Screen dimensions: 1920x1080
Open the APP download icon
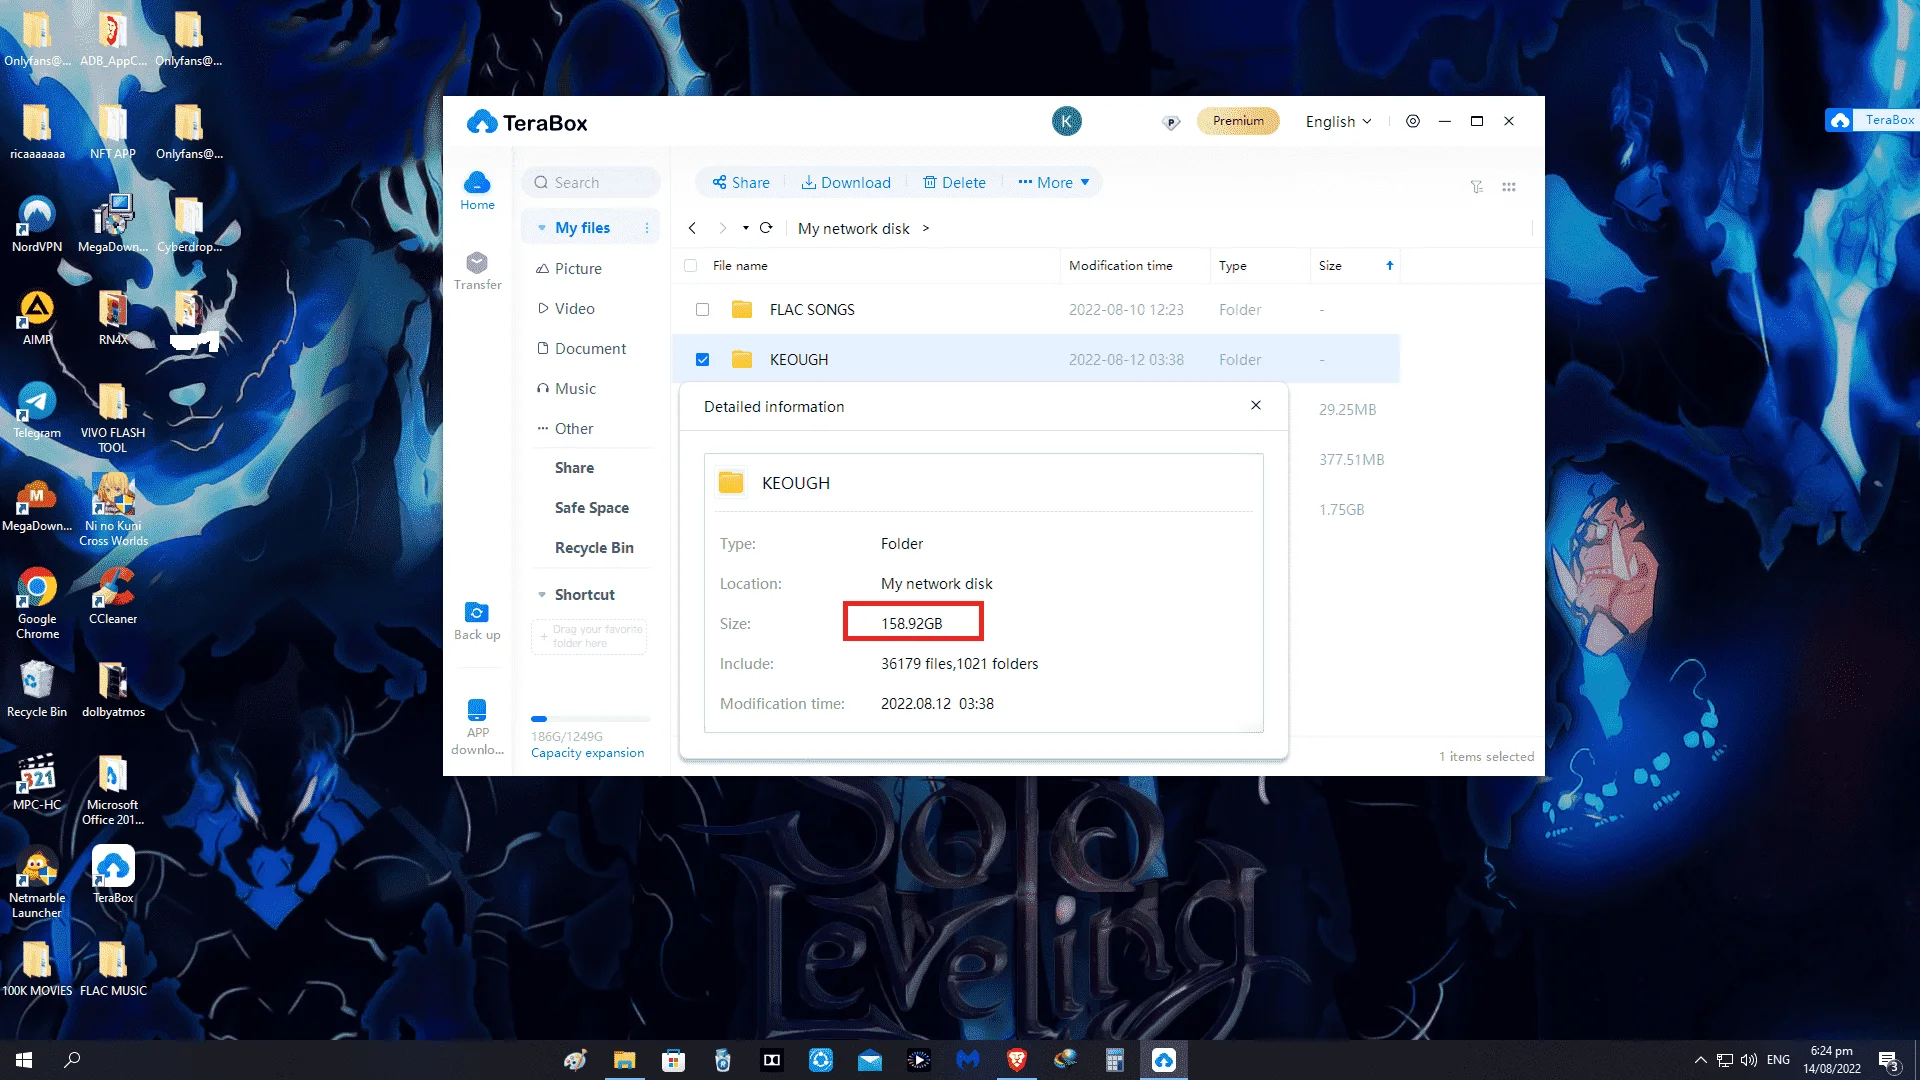point(477,726)
